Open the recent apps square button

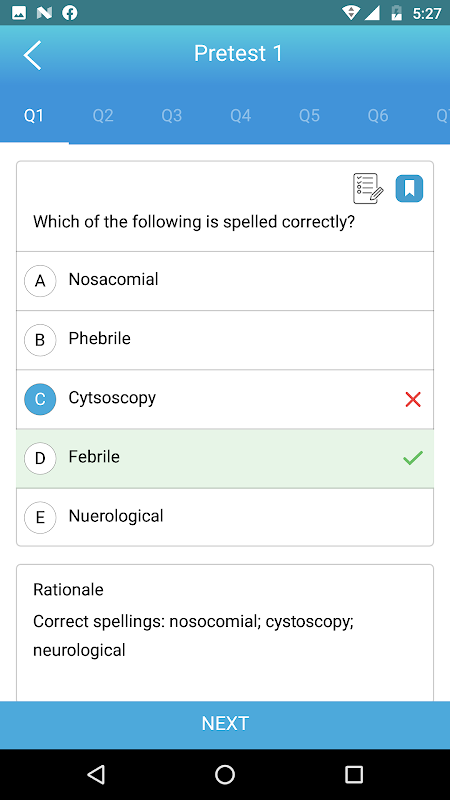[354, 774]
